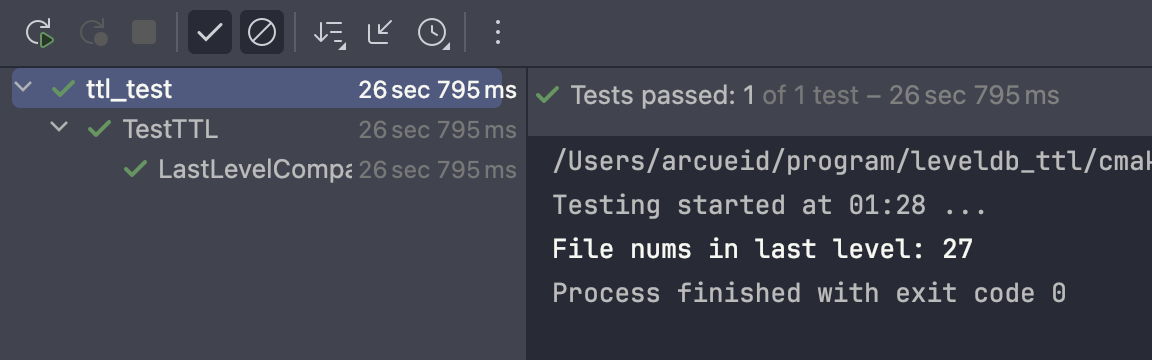1152x360 pixels.
Task: Select the TestTTL suite tree item
Action: point(170,129)
